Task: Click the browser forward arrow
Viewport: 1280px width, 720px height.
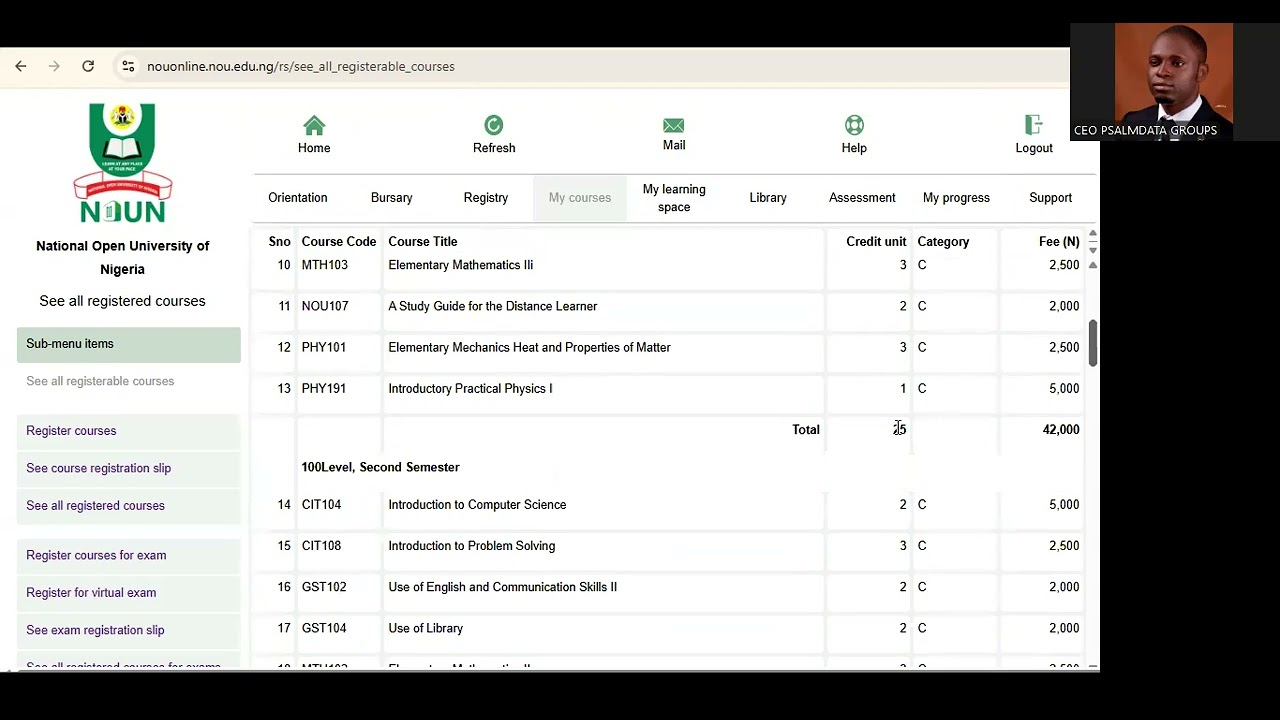Action: pyautogui.click(x=54, y=66)
